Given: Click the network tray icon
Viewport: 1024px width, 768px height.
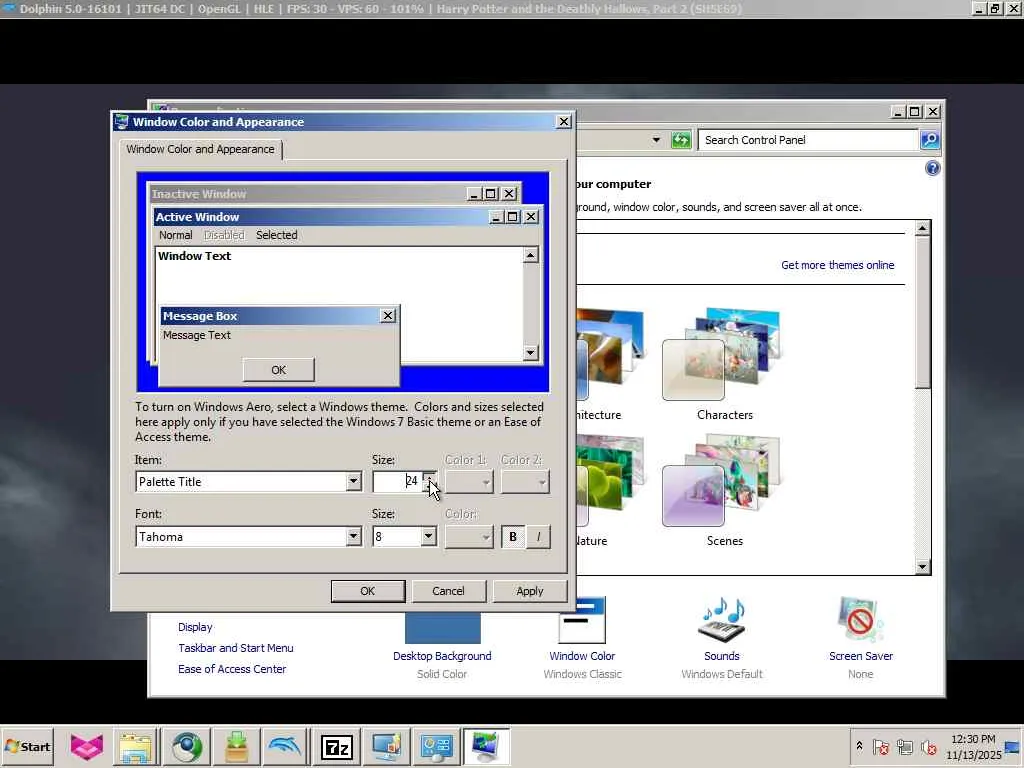Looking at the screenshot, I should [904, 746].
